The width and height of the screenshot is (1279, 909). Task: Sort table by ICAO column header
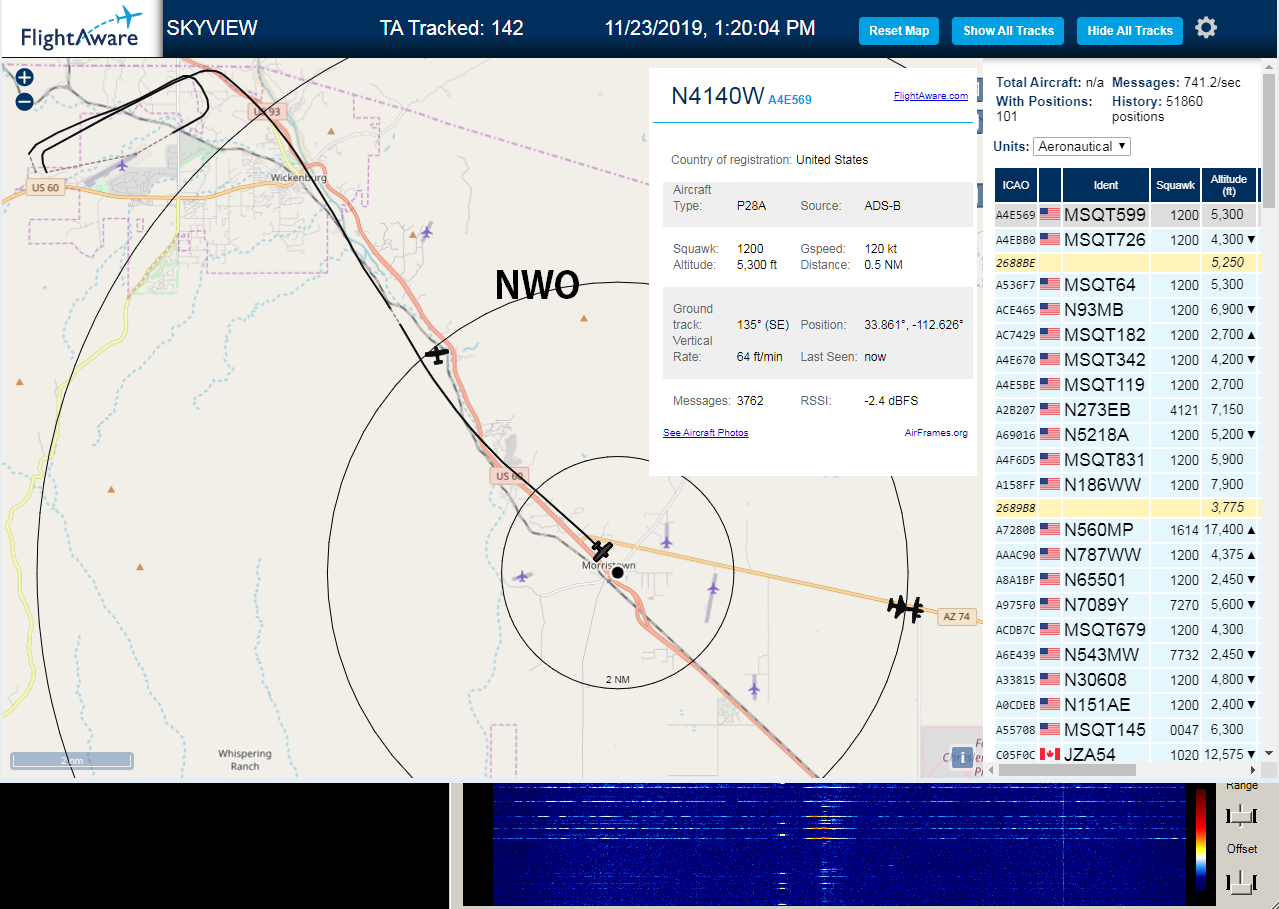point(1016,184)
